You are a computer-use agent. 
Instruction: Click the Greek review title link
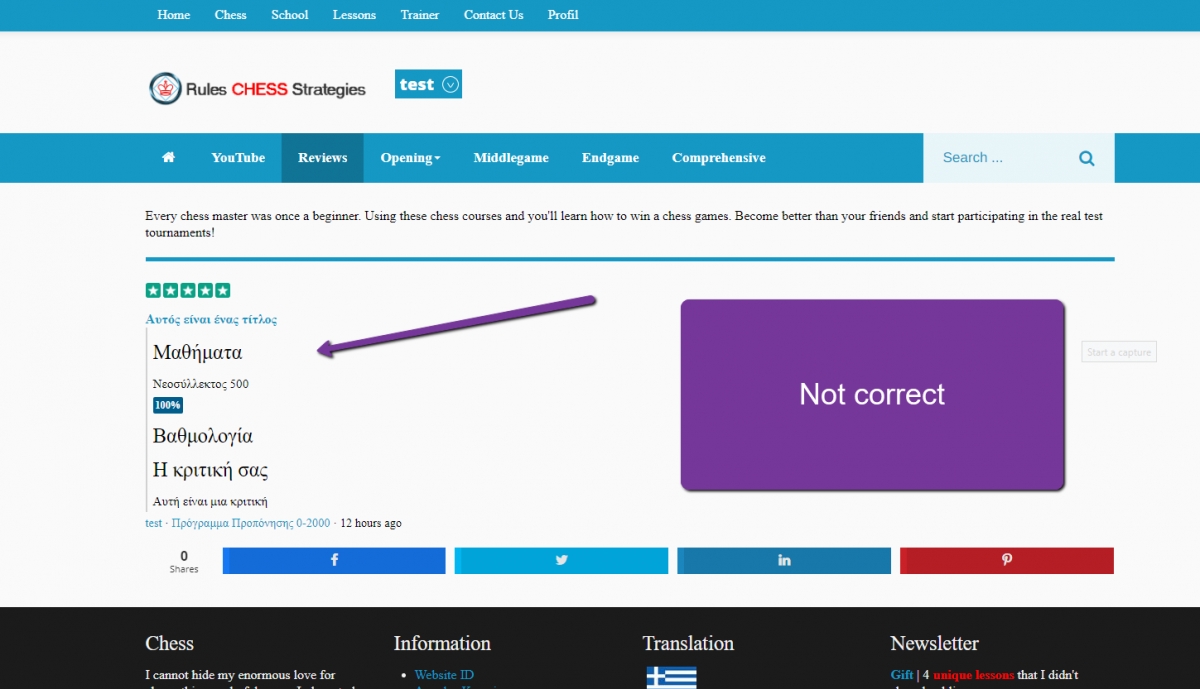click(211, 320)
